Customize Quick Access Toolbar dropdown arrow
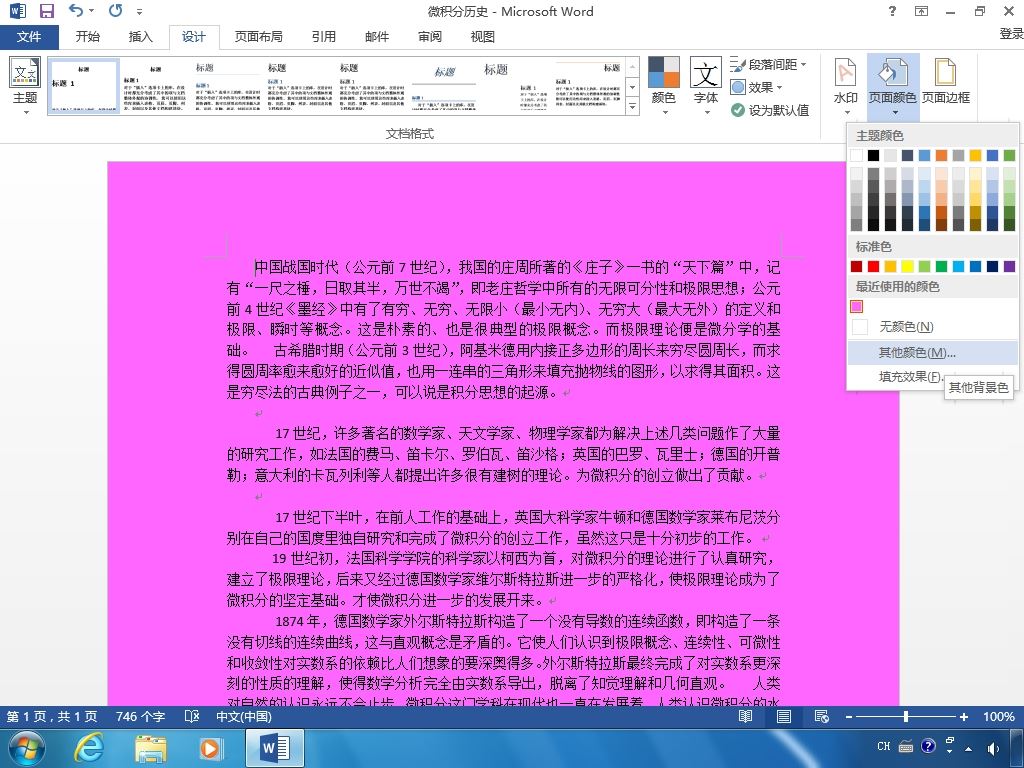The image size is (1024, 768). click(x=139, y=11)
